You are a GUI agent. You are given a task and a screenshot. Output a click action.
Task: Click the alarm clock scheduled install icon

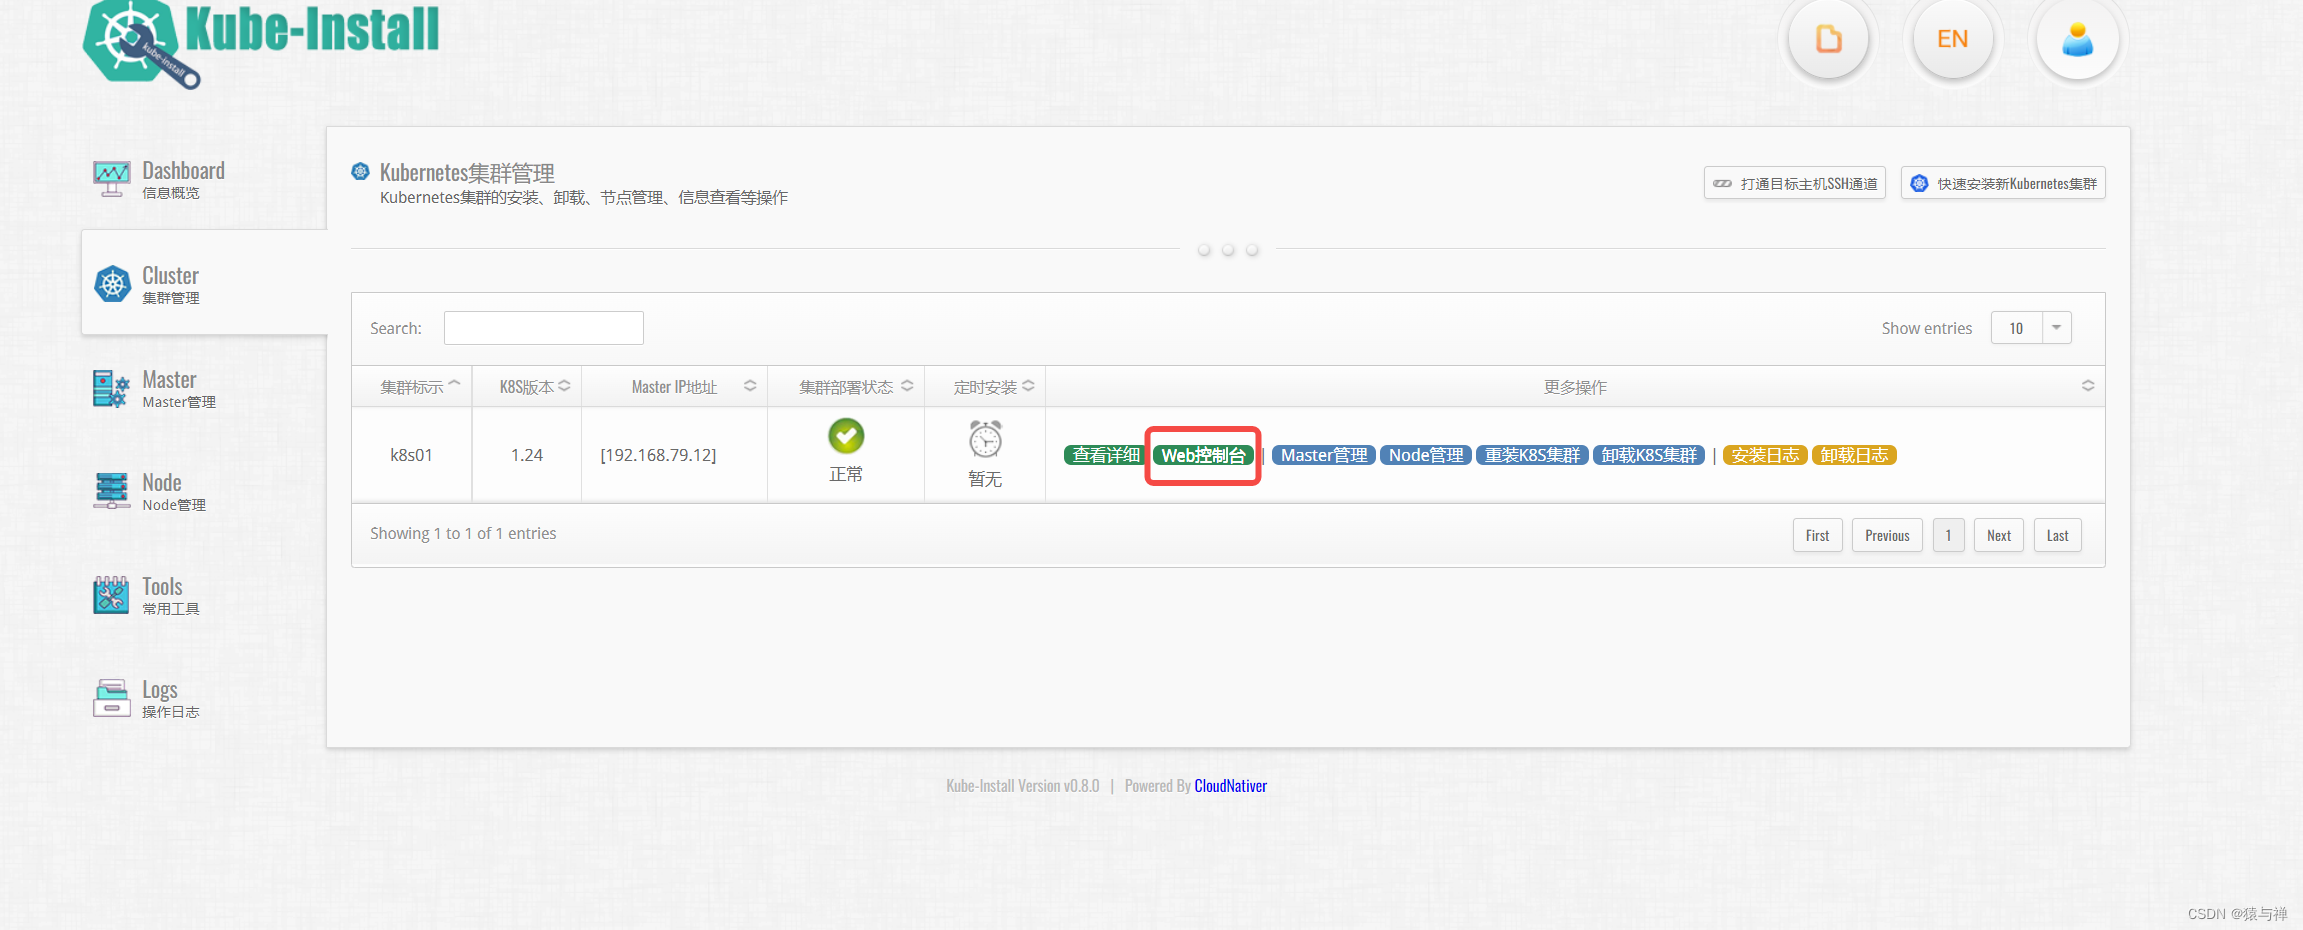pyautogui.click(x=985, y=439)
